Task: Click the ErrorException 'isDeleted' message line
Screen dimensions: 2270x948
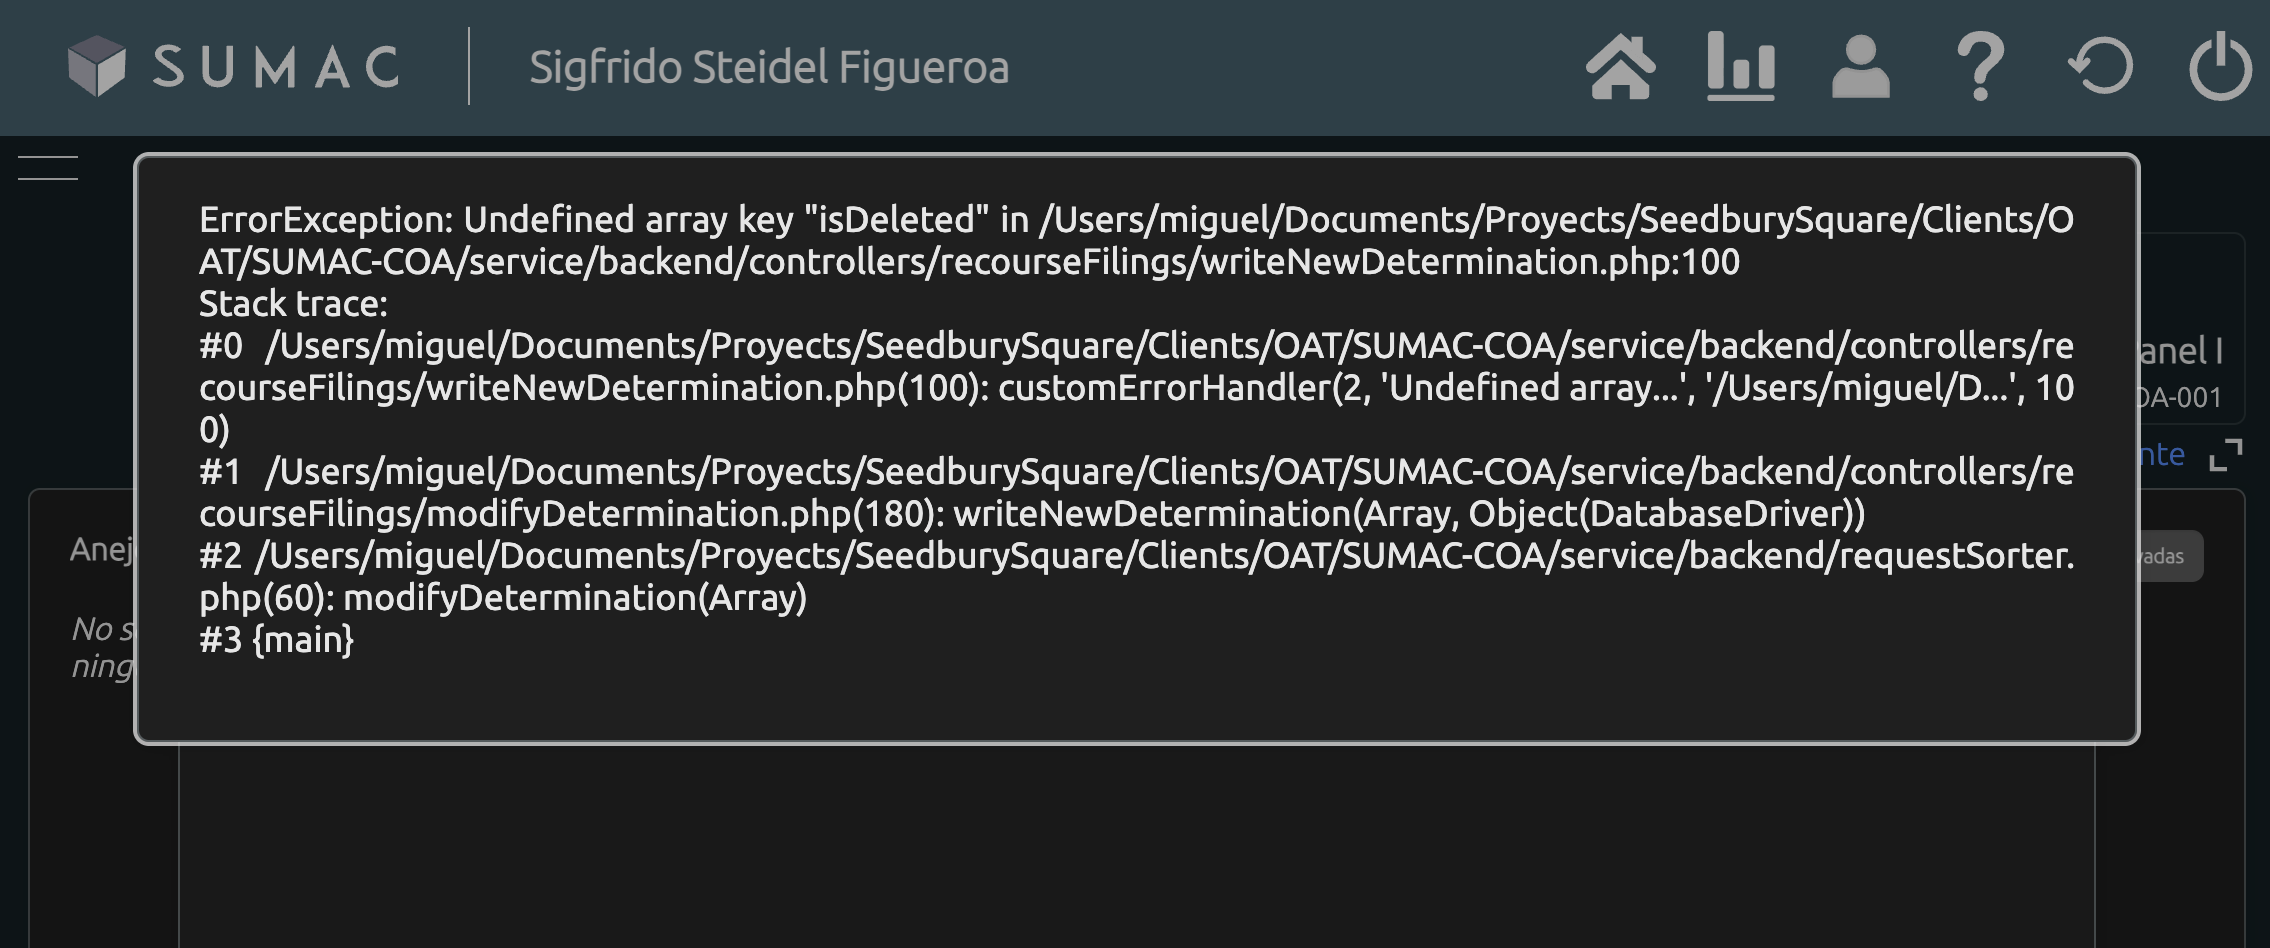Action: (x=1136, y=240)
